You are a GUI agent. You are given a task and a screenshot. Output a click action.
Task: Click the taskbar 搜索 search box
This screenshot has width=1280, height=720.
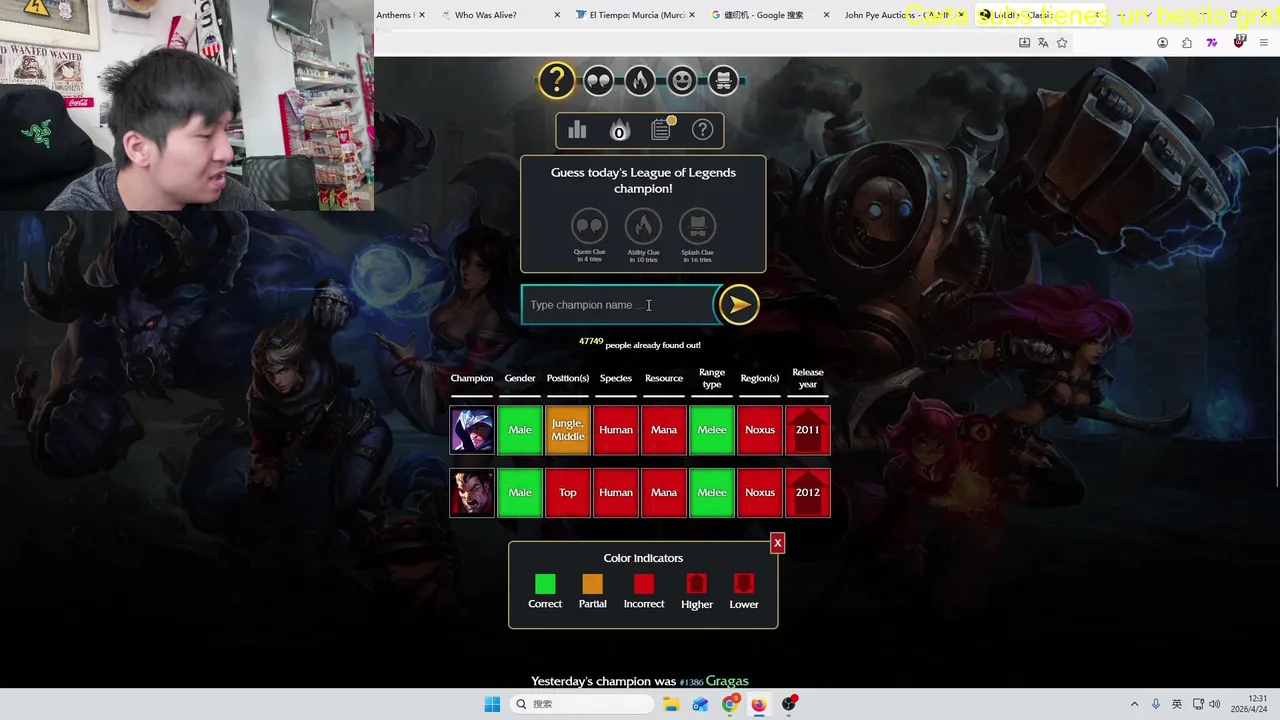coord(583,704)
